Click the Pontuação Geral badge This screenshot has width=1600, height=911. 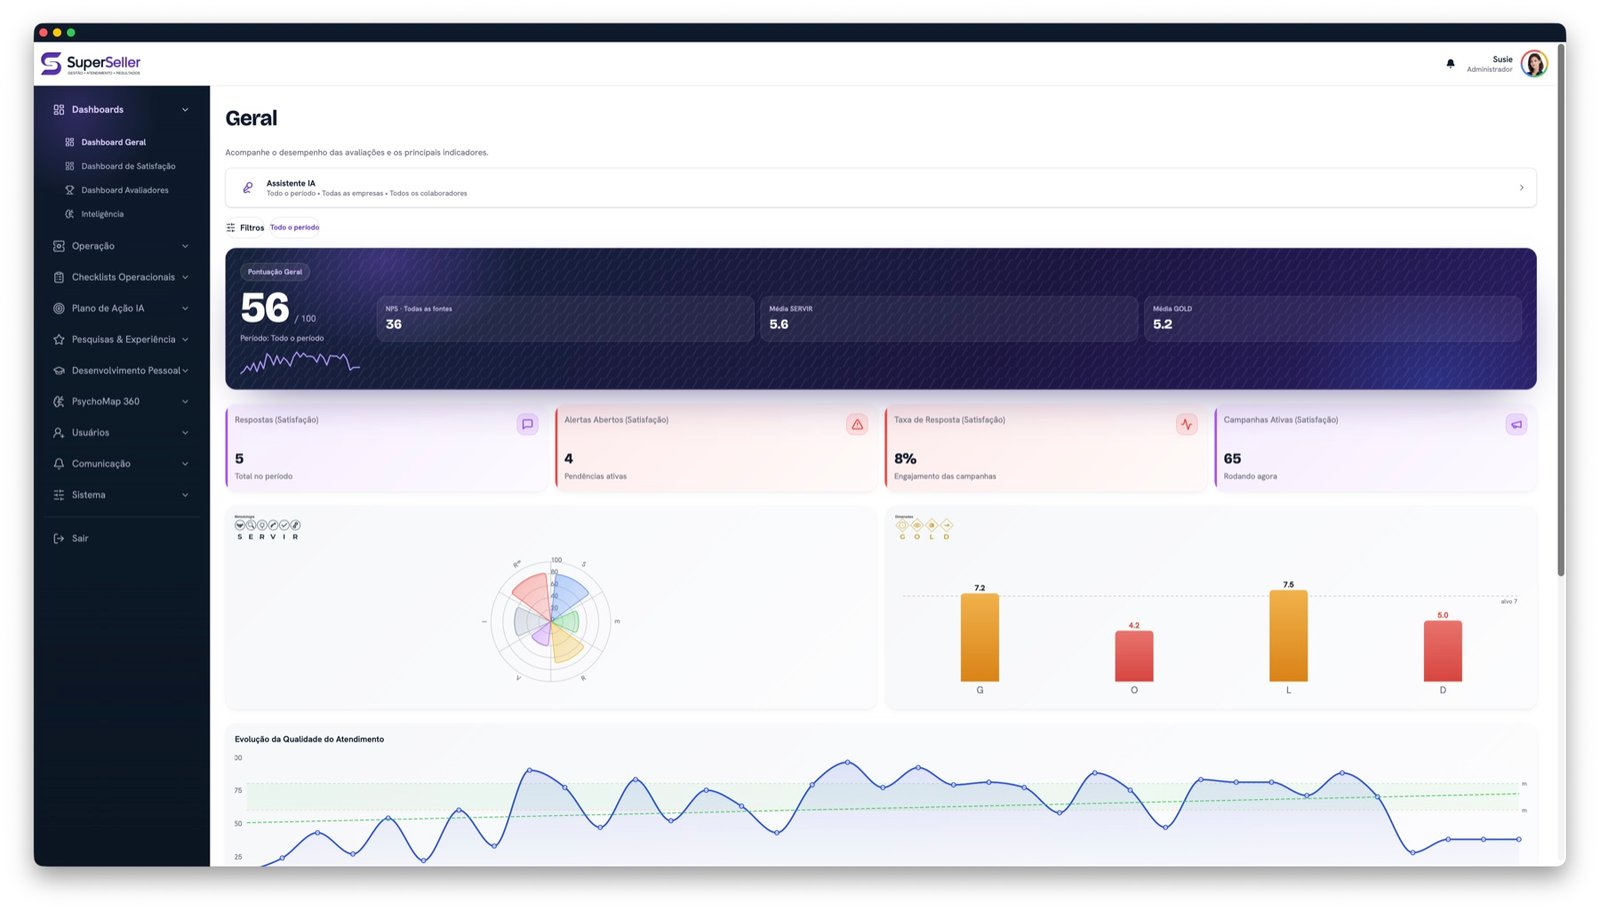pyautogui.click(x=275, y=272)
